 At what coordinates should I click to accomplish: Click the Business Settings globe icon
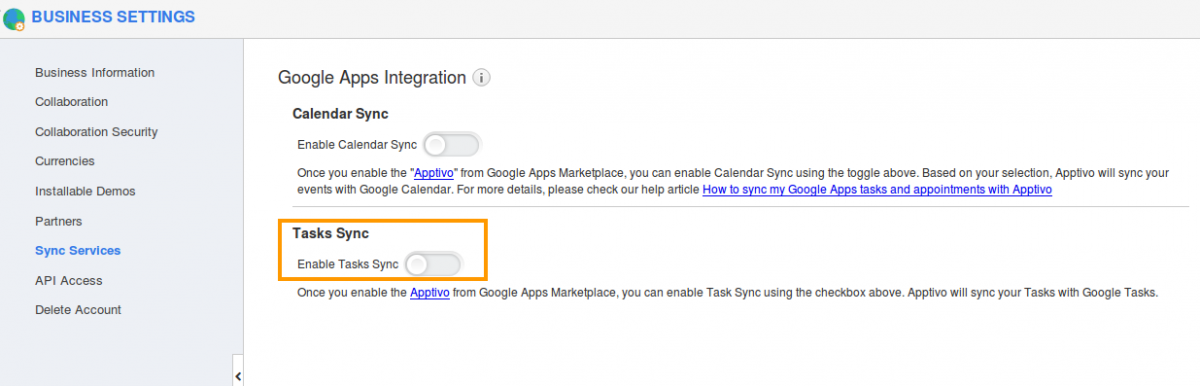click(x=14, y=19)
